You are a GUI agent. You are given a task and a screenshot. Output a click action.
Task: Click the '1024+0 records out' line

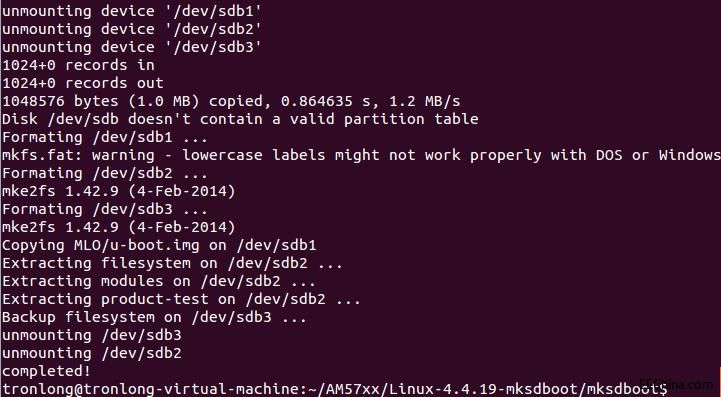pos(83,83)
